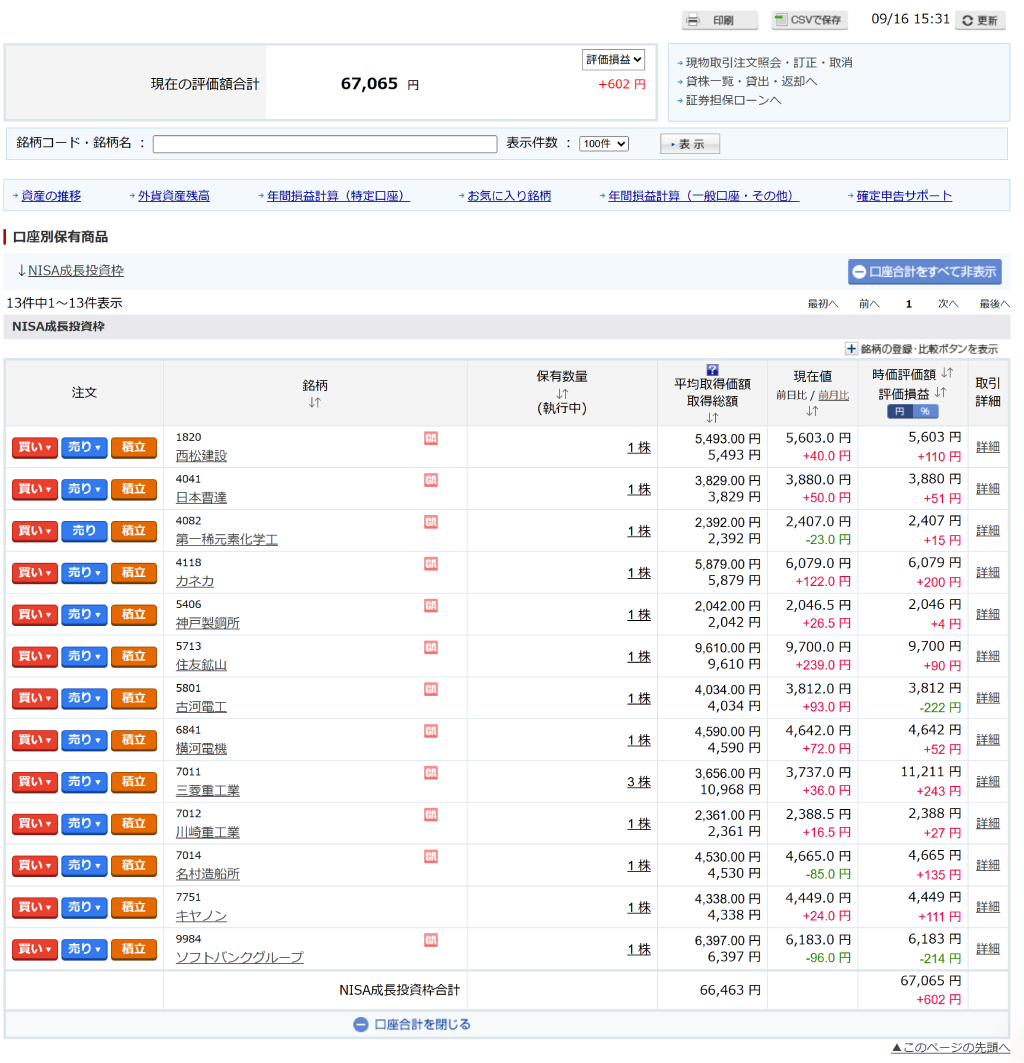Sort by 時価評価額 arrows
The height and width of the screenshot is (1063, 1024).
tap(947, 373)
